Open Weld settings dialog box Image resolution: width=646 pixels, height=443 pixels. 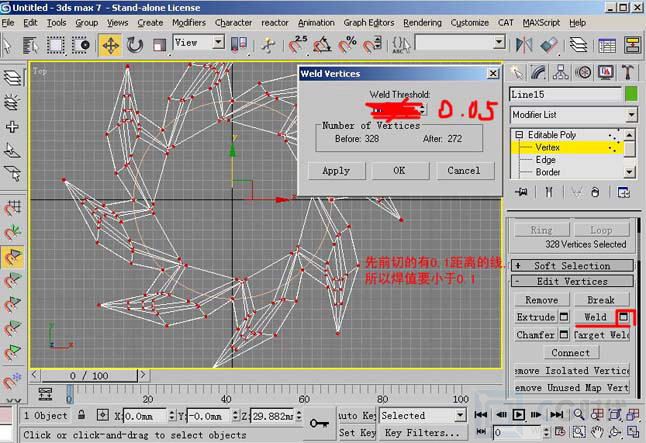click(624, 317)
